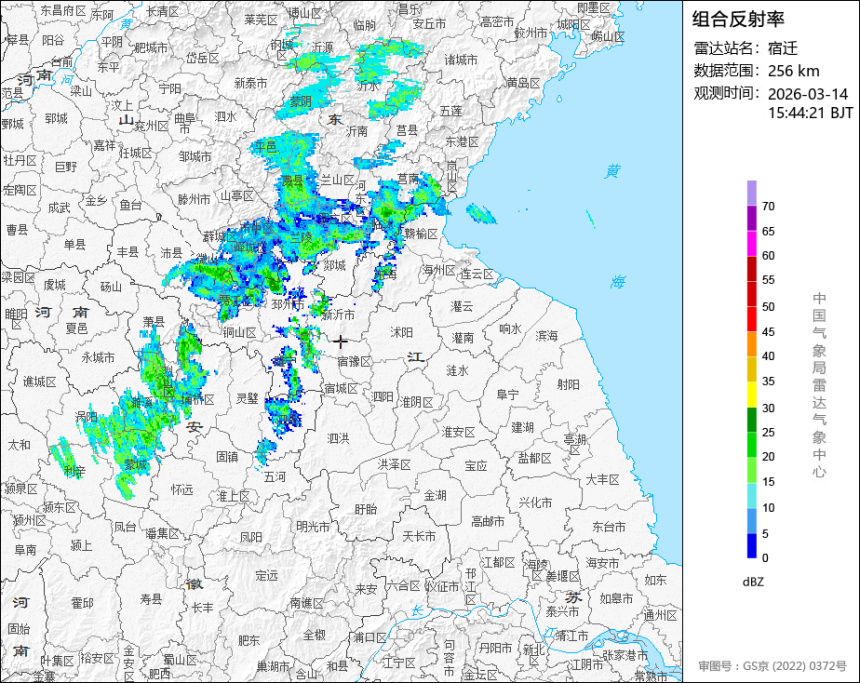Pick the purple 65–70 dBZ legend band
860x683 pixels.
pos(751,218)
